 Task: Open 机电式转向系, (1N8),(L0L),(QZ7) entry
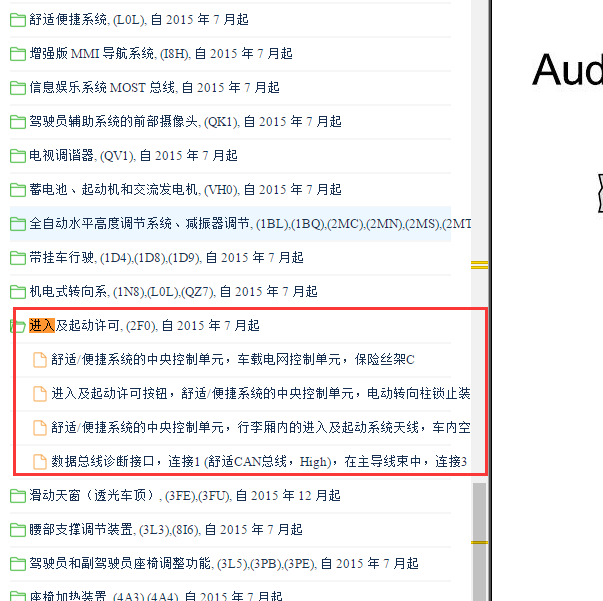click(173, 291)
